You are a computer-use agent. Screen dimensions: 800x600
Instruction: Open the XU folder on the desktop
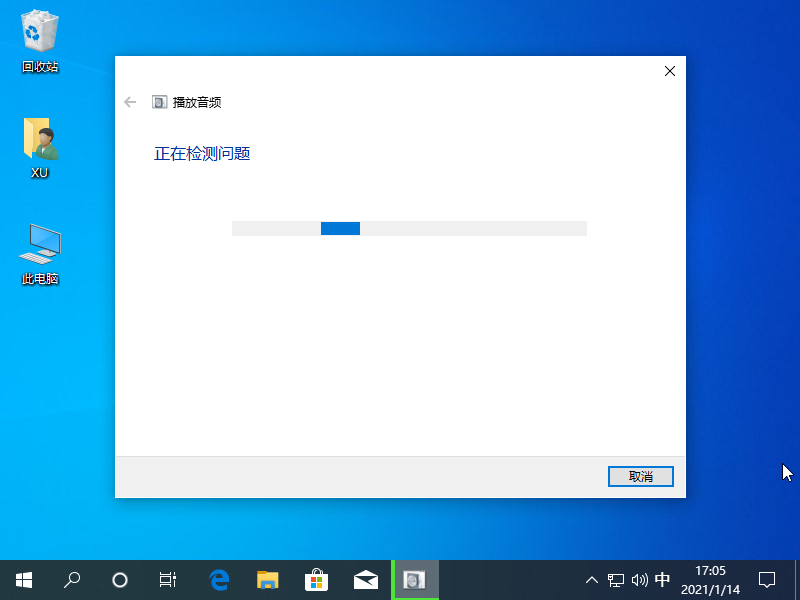pos(38,142)
